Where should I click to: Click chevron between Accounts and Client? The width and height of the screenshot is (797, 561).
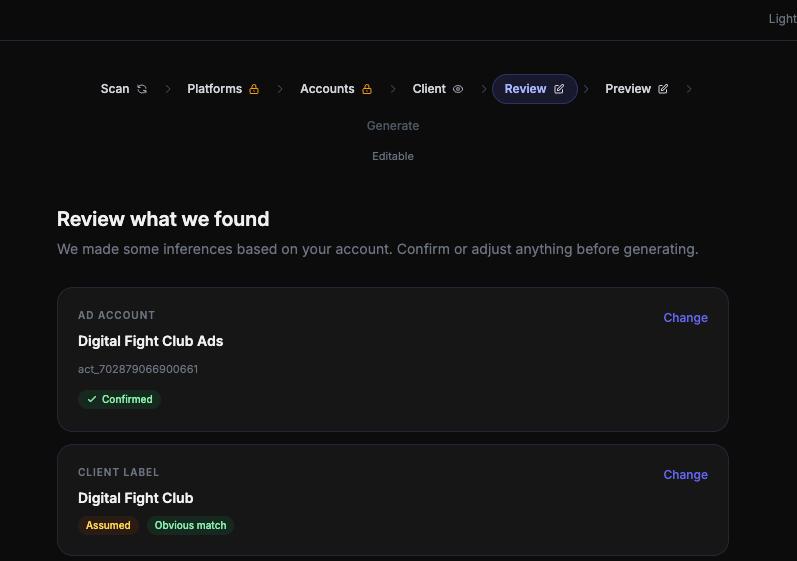(x=393, y=89)
